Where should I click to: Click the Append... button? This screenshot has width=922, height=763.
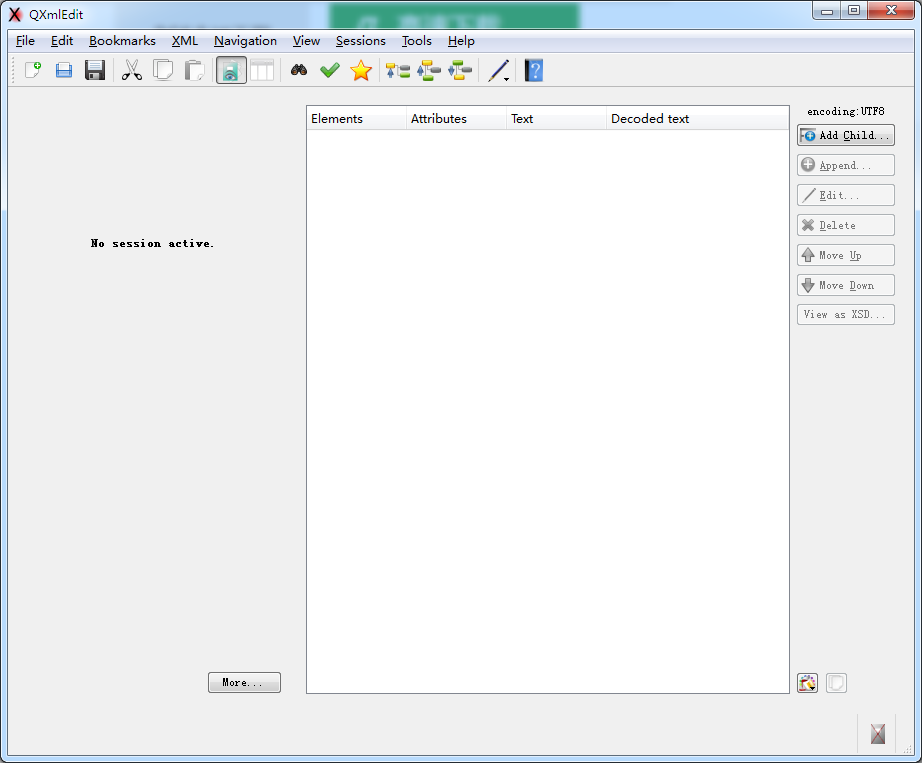846,165
